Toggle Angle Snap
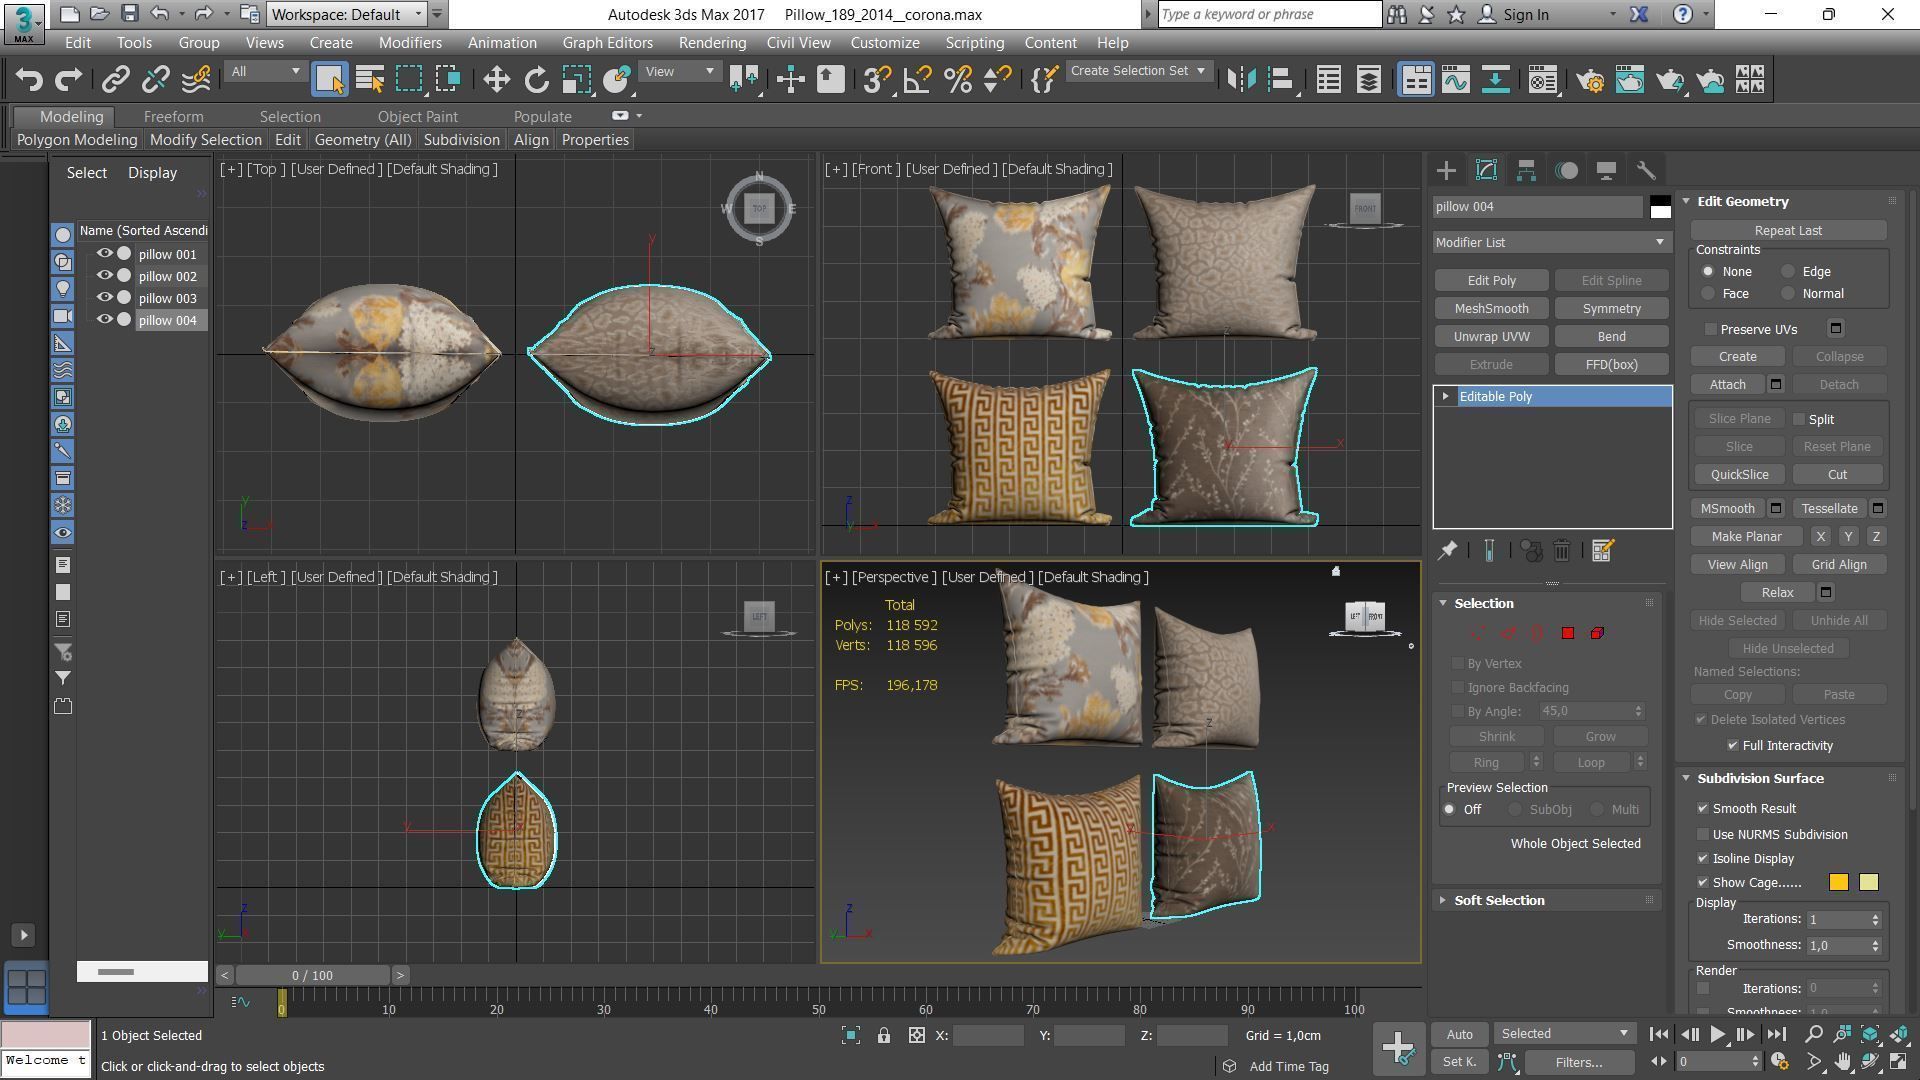The image size is (1920, 1080). (x=917, y=80)
